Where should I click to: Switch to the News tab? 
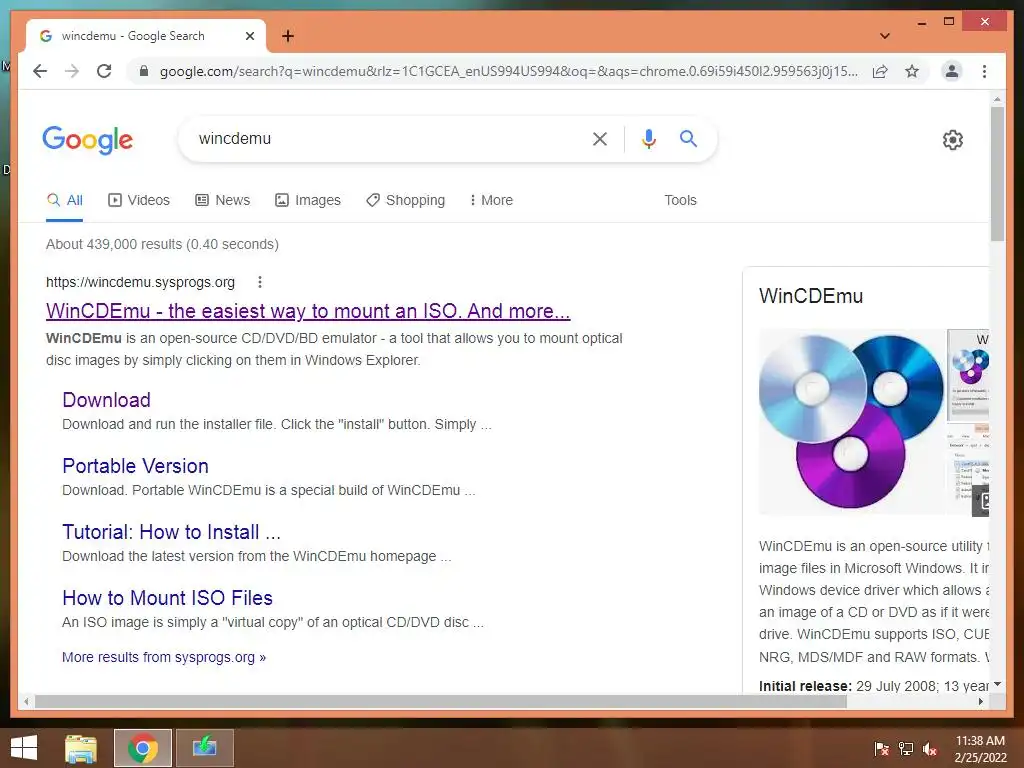coord(223,200)
